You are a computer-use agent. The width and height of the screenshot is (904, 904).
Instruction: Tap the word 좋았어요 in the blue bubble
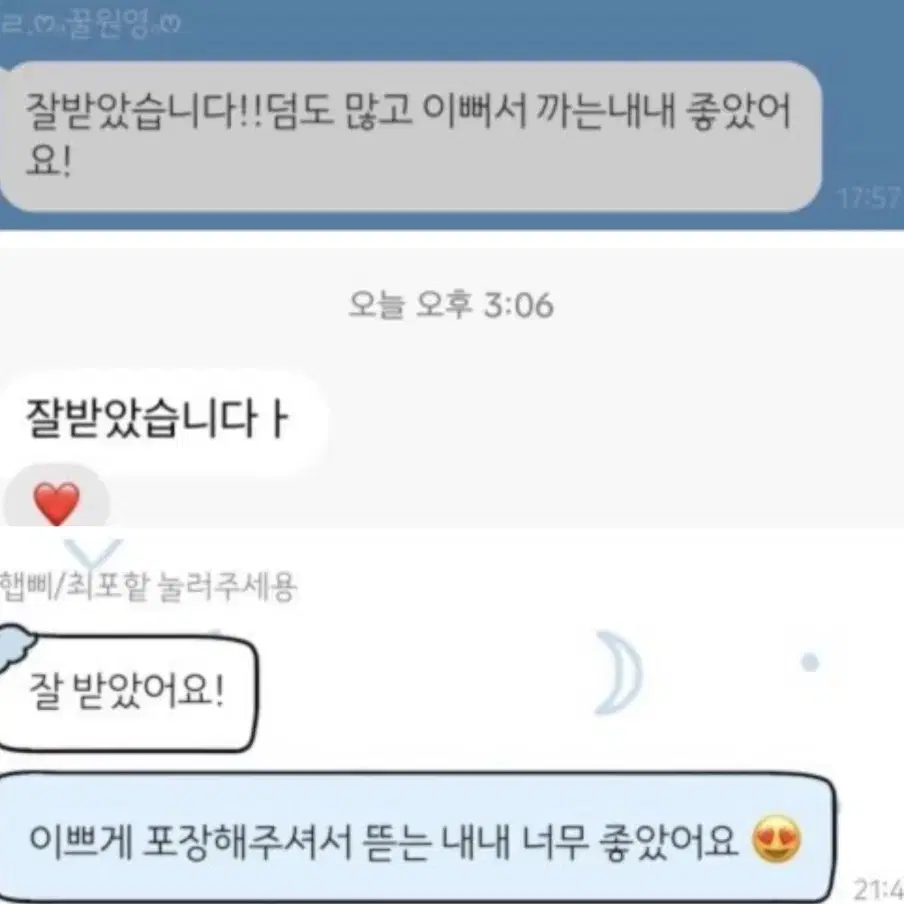tap(669, 841)
